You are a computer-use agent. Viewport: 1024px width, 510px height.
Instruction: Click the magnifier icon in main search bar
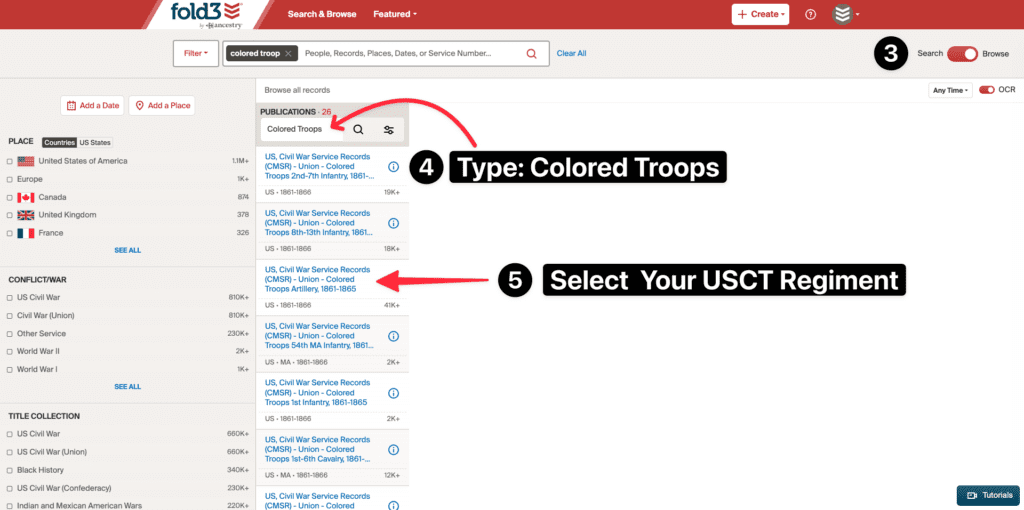point(531,53)
